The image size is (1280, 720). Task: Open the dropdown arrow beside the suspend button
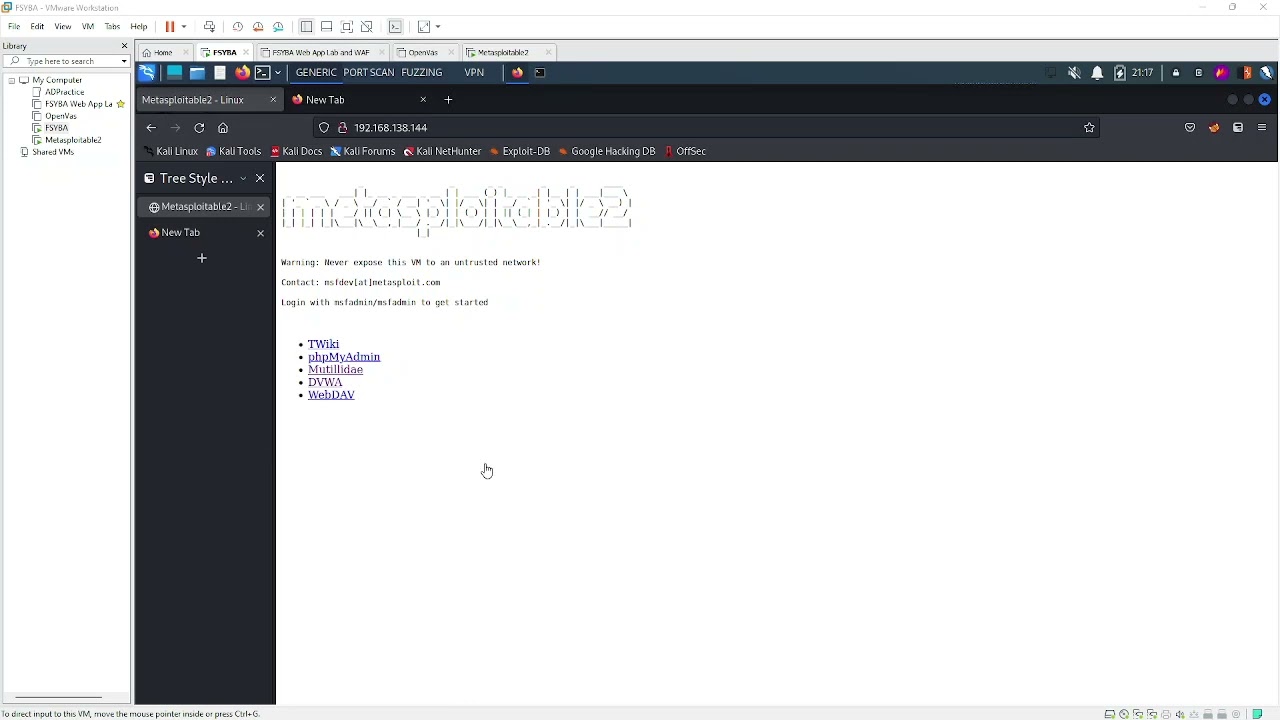184,27
